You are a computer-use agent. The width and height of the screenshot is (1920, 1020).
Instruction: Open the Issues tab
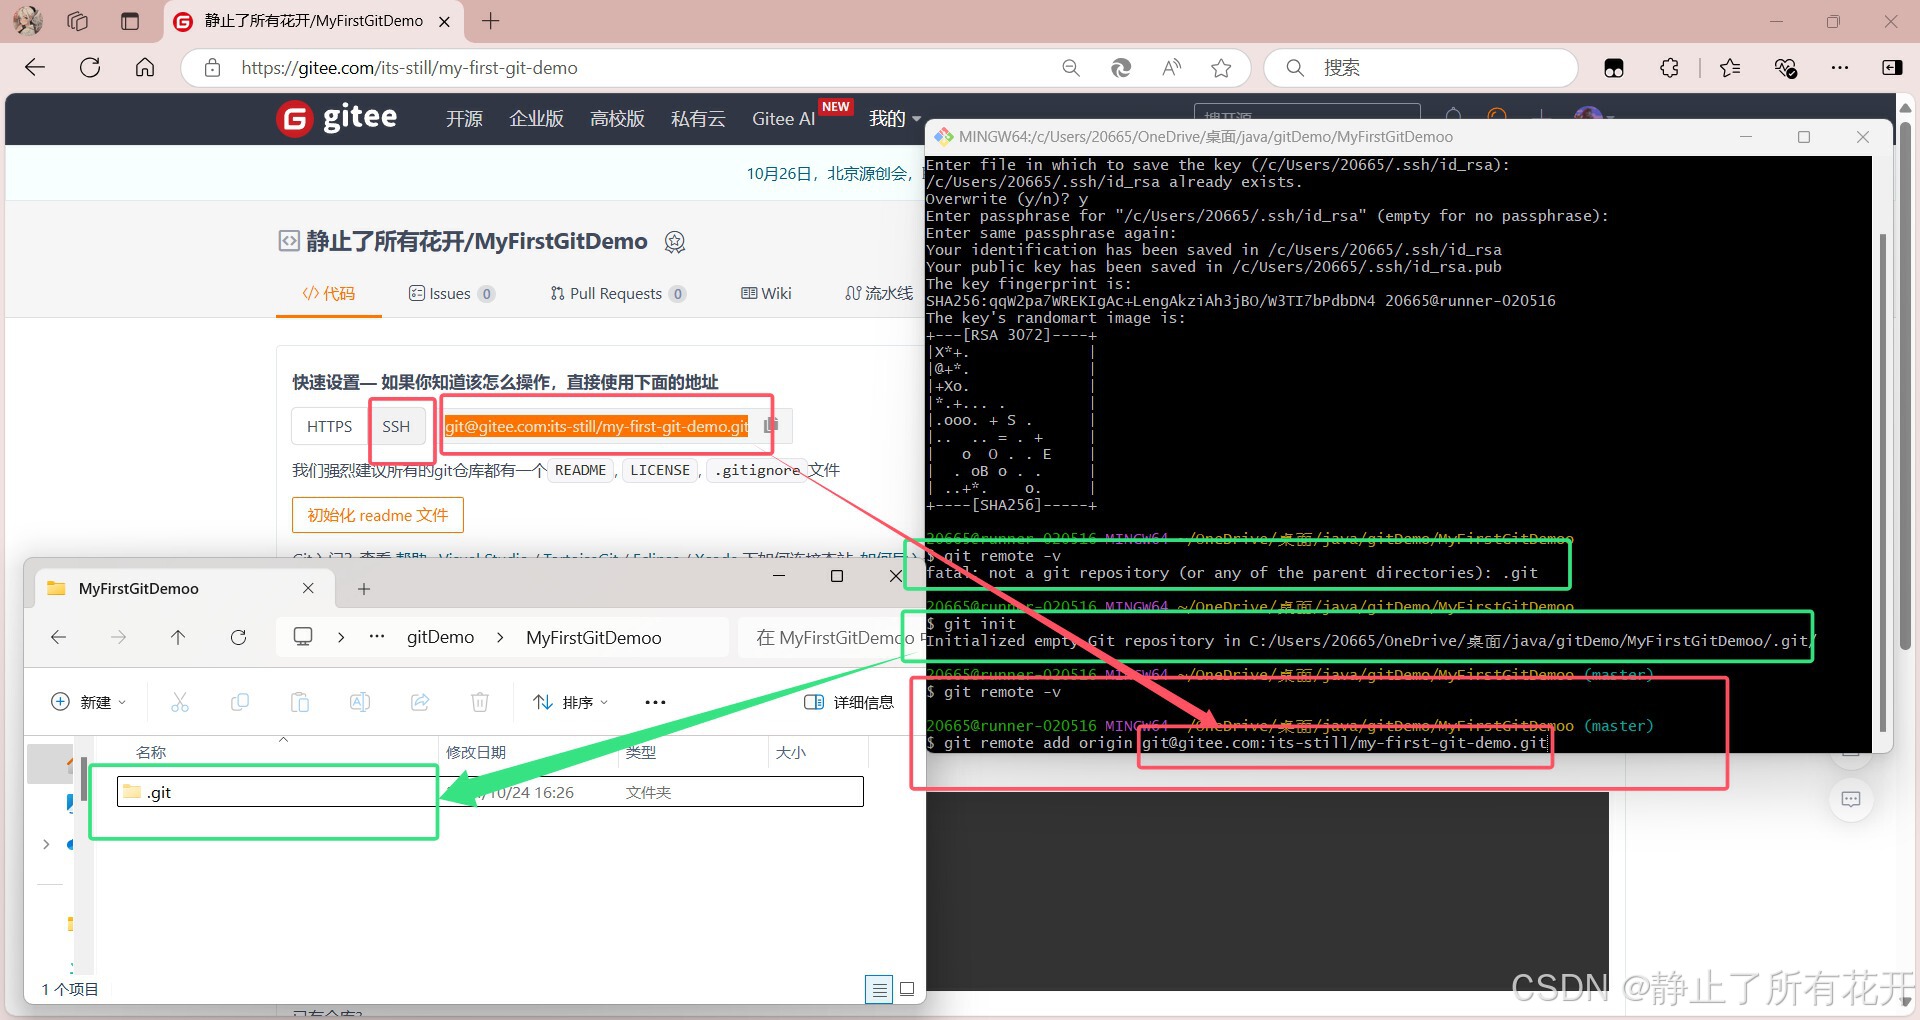[x=451, y=293]
